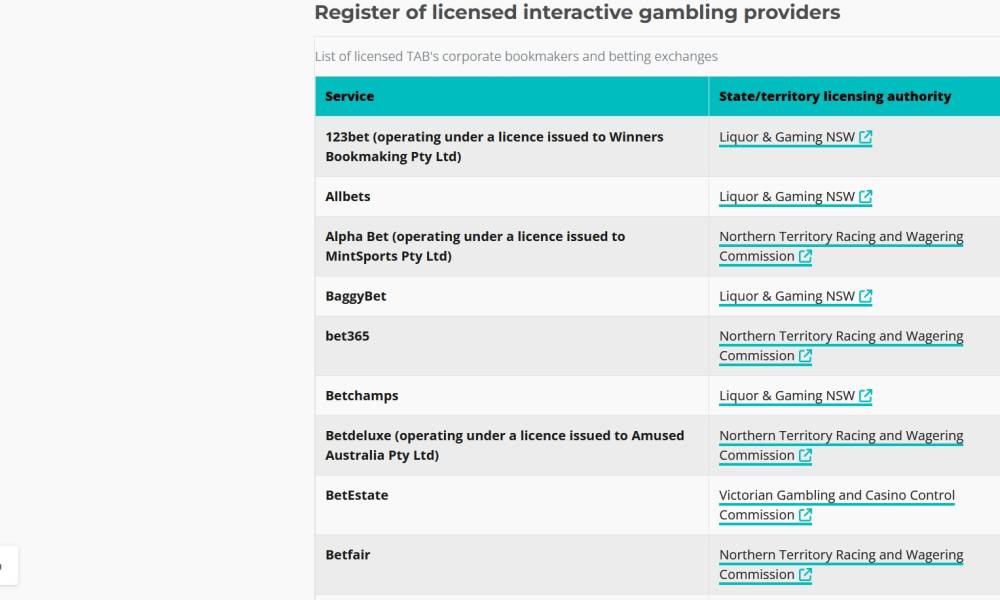Open Victorian Gambling and Casino Control Commission link
The width and height of the screenshot is (1000, 600).
click(836, 495)
